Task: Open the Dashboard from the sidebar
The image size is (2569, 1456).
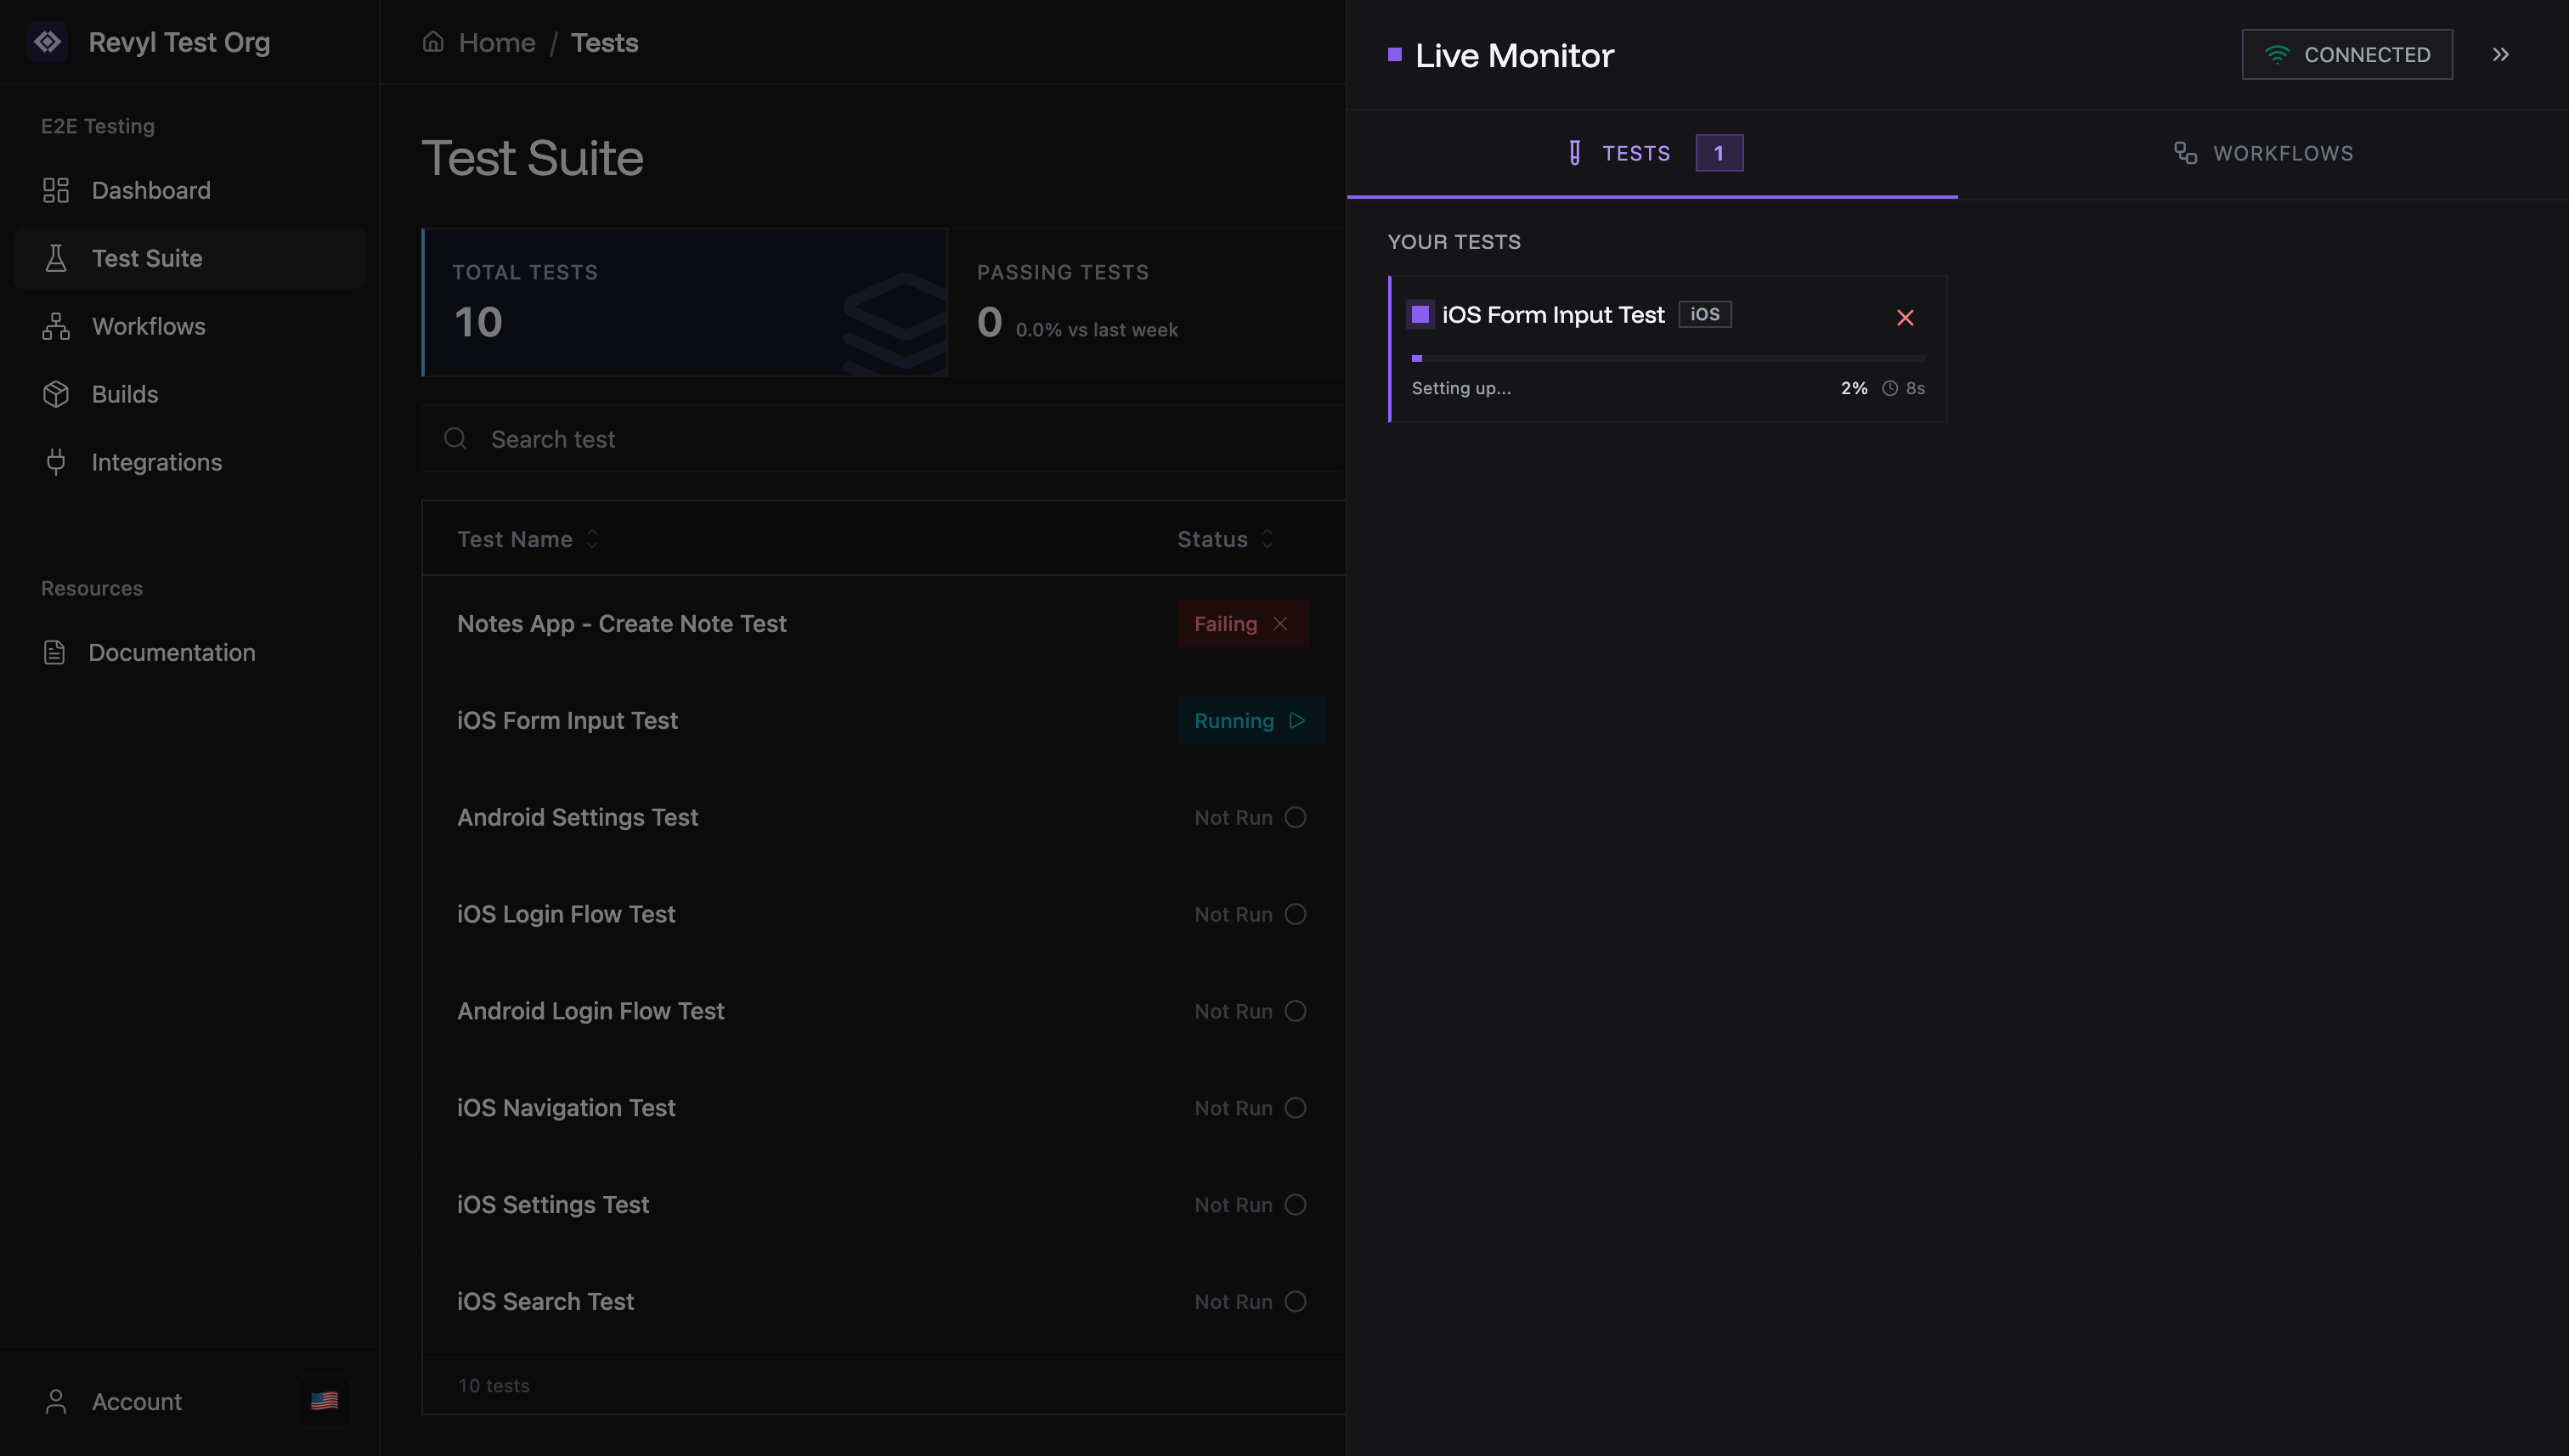Action: (150, 190)
